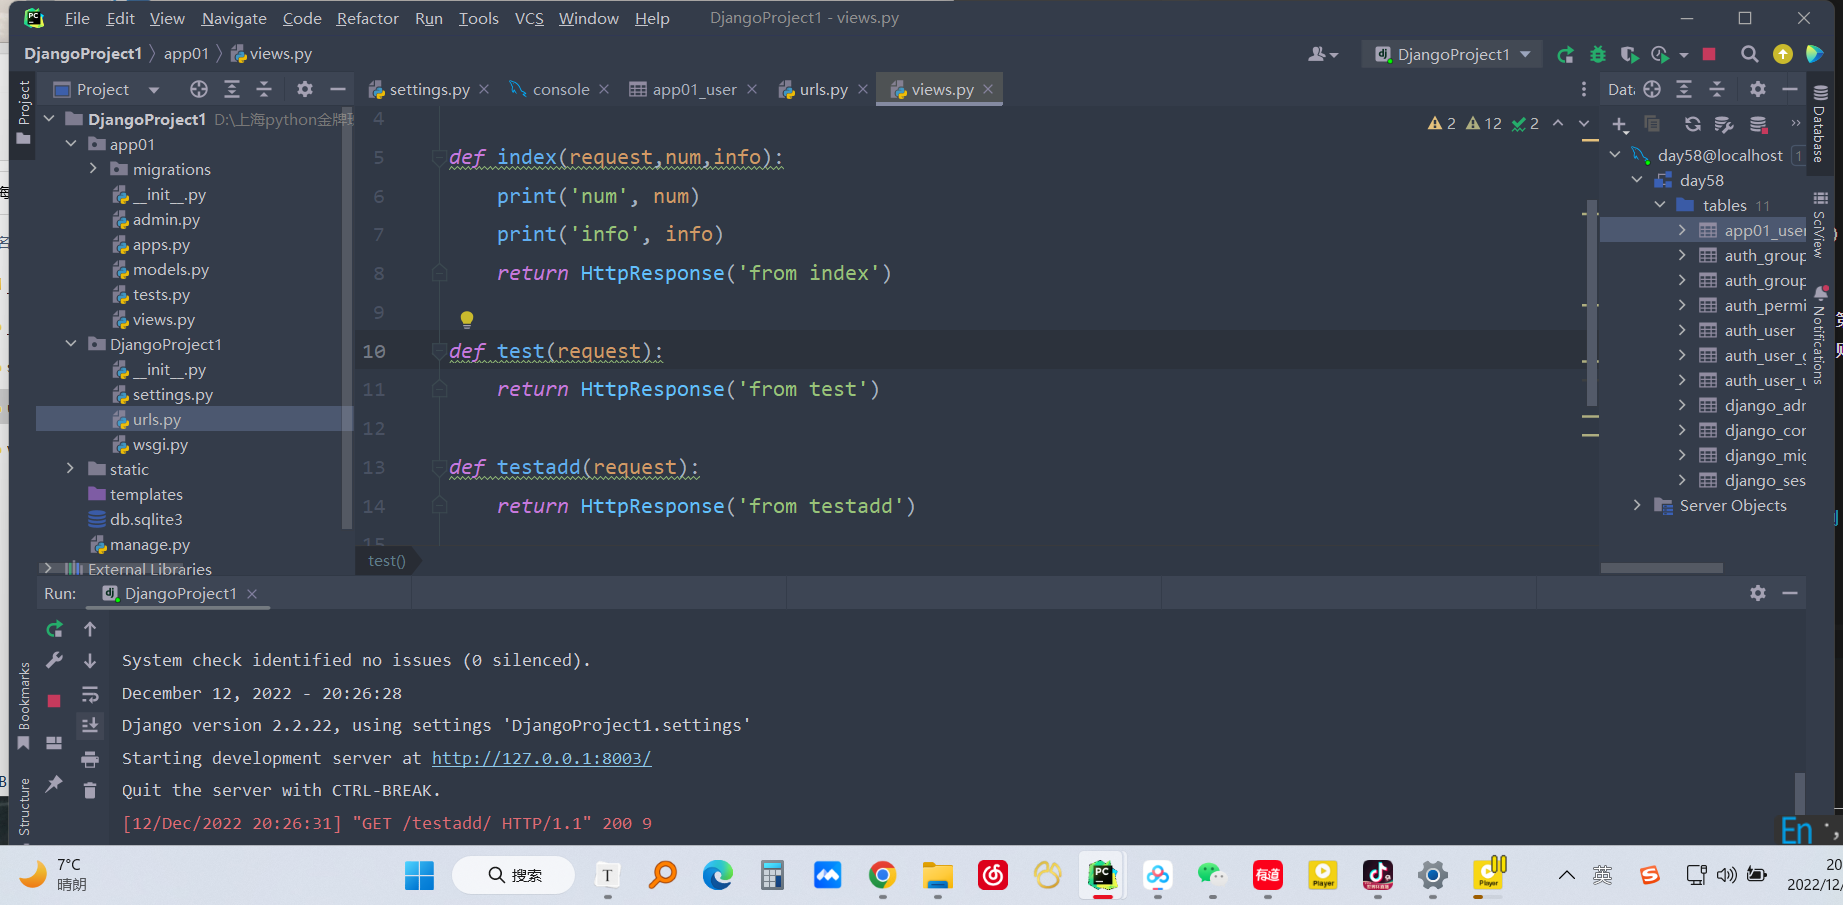Toggle the SciView side tab
Screen dimensions: 1843x905
[x=1820, y=225]
